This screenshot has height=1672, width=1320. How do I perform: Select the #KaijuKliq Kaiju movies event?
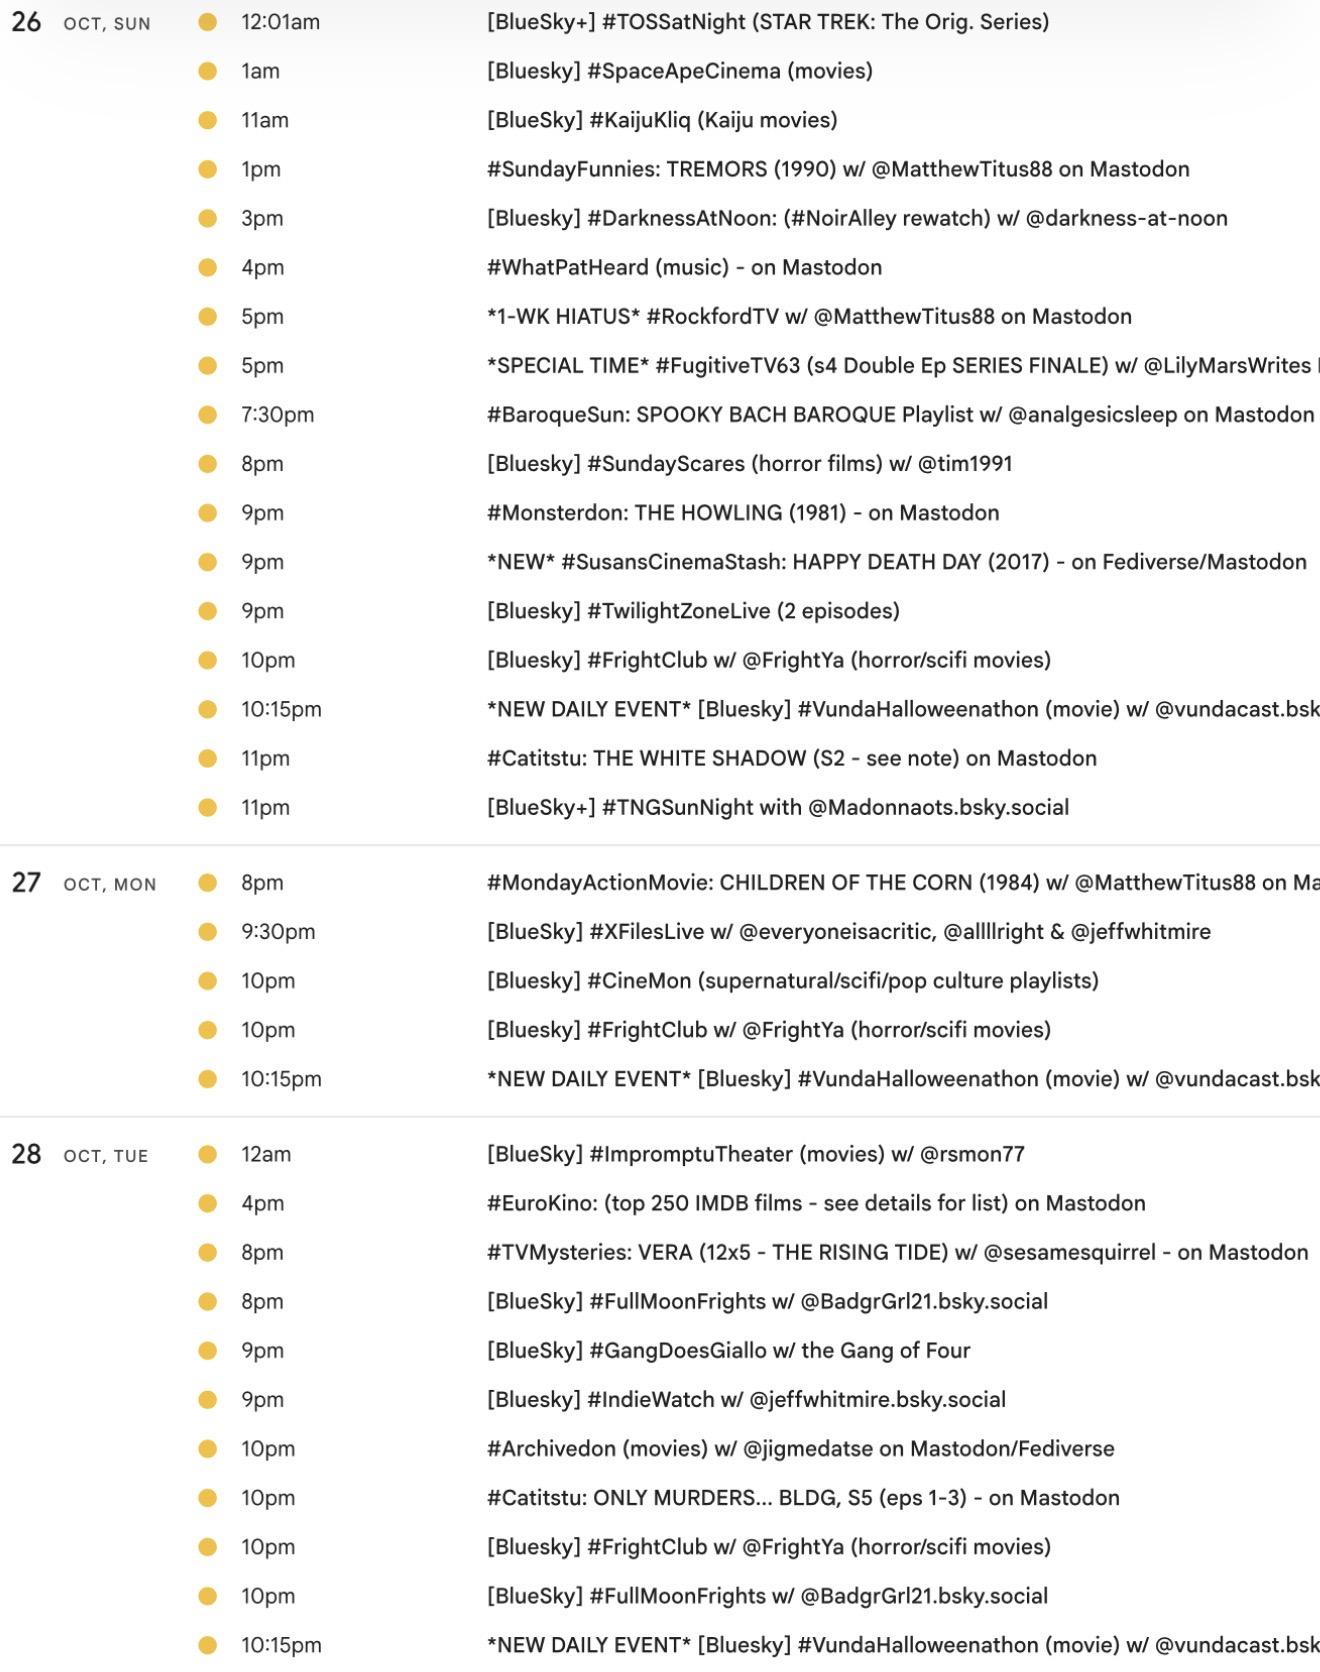coord(661,120)
